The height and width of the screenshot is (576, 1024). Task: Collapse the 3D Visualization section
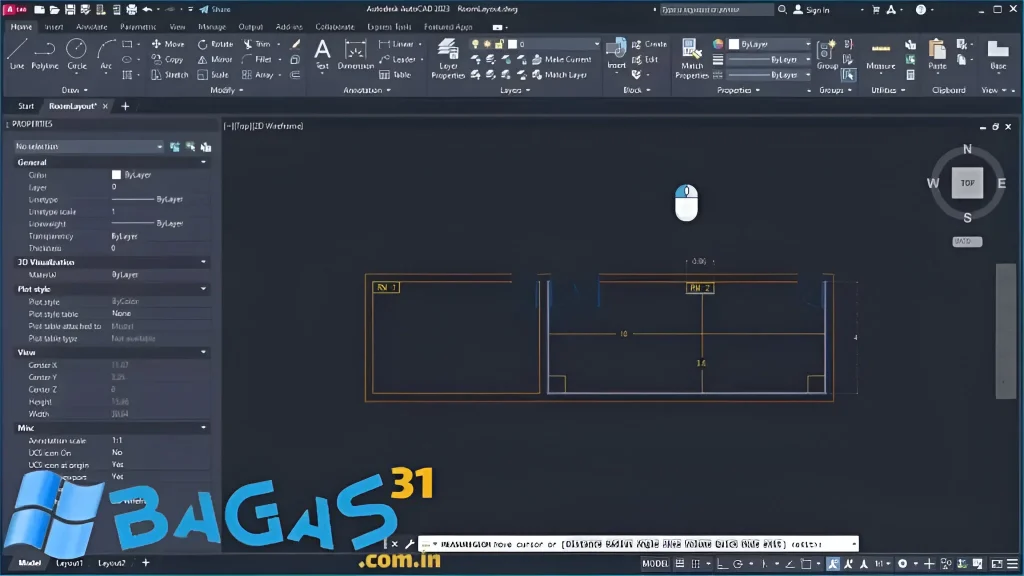(203, 262)
